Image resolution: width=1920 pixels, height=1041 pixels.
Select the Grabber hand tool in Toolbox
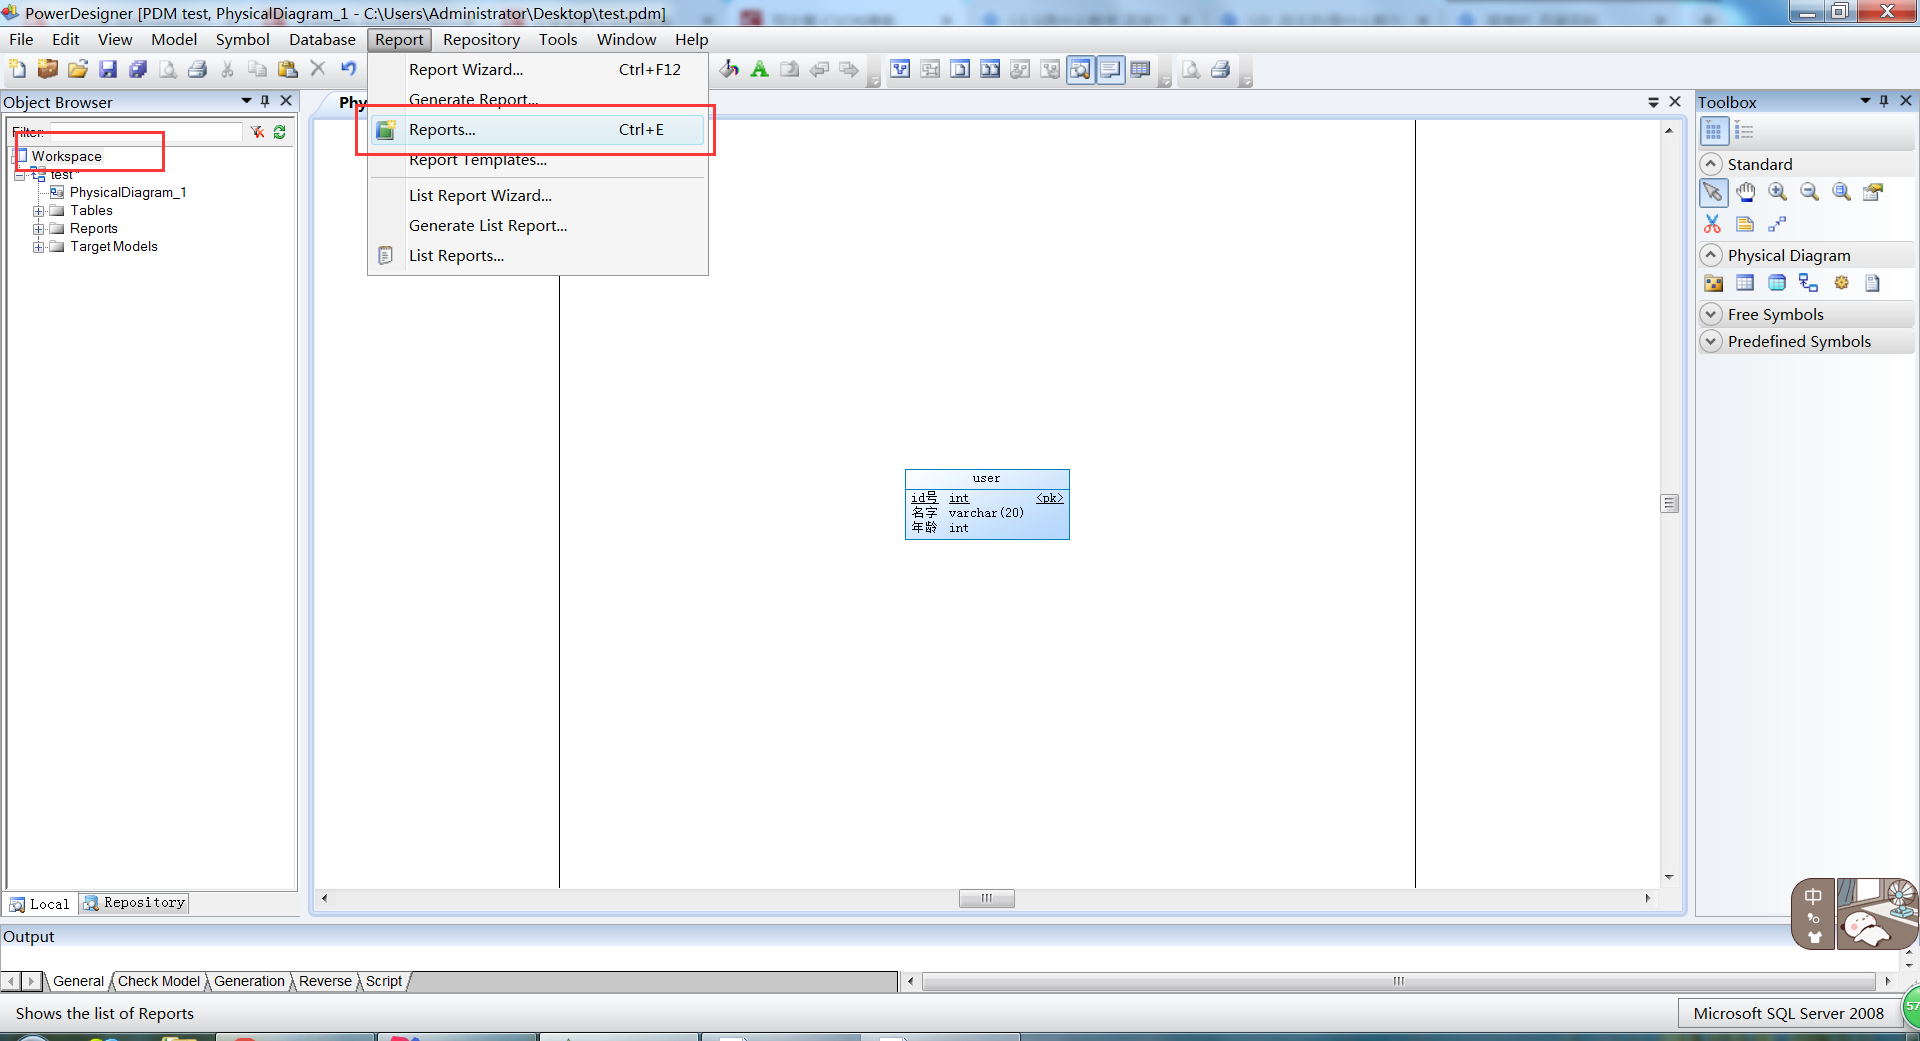pos(1745,192)
